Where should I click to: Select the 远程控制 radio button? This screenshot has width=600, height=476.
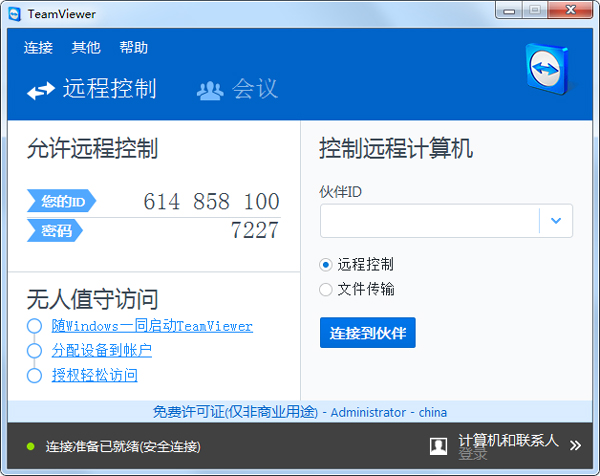tap(325, 265)
